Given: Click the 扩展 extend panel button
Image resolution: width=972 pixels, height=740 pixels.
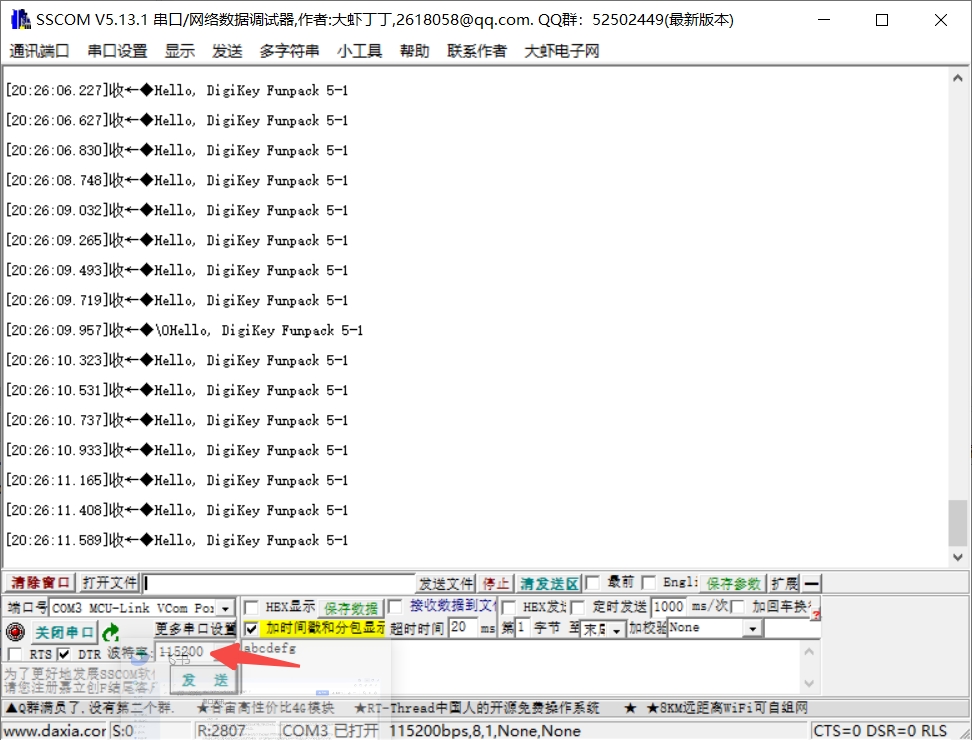Looking at the screenshot, I should (784, 583).
